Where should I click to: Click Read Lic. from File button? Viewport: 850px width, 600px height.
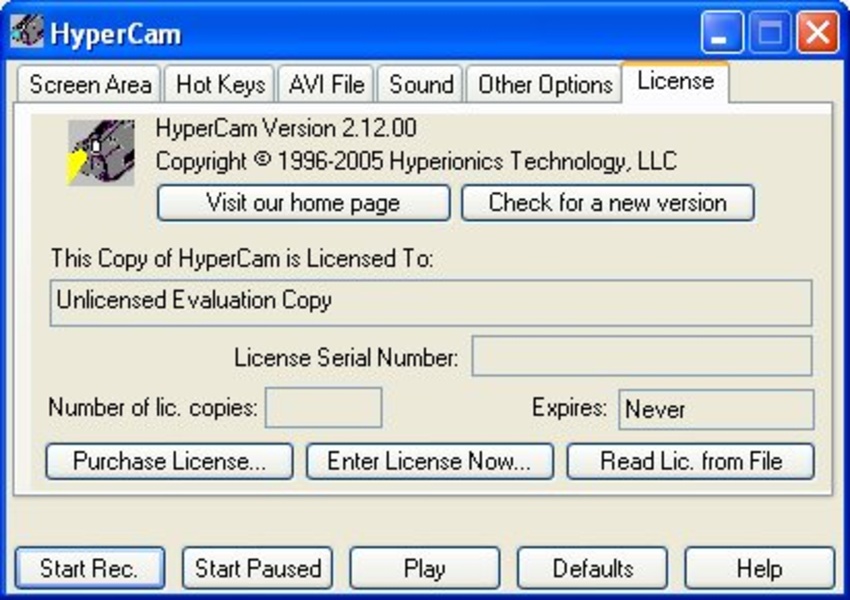point(691,462)
